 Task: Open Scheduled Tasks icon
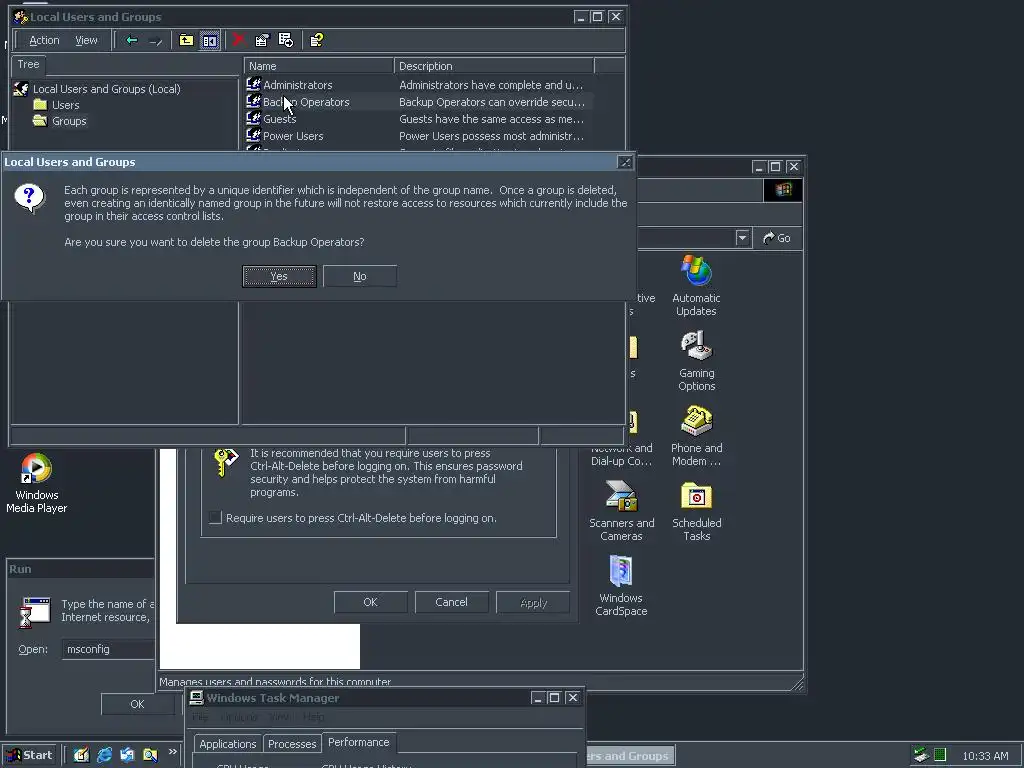pos(696,511)
